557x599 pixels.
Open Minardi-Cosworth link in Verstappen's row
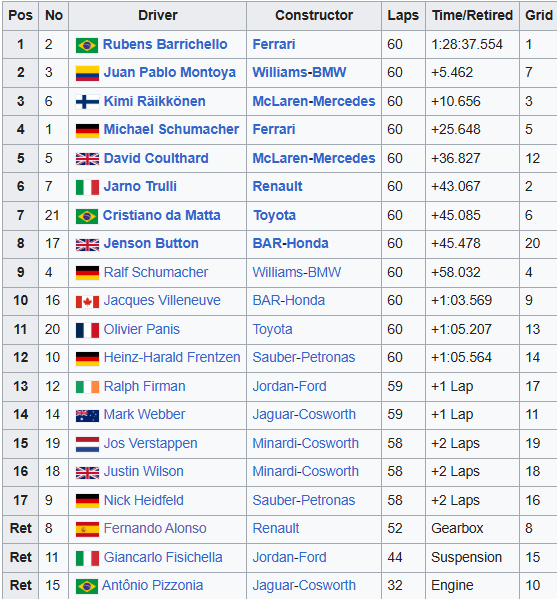[306, 444]
